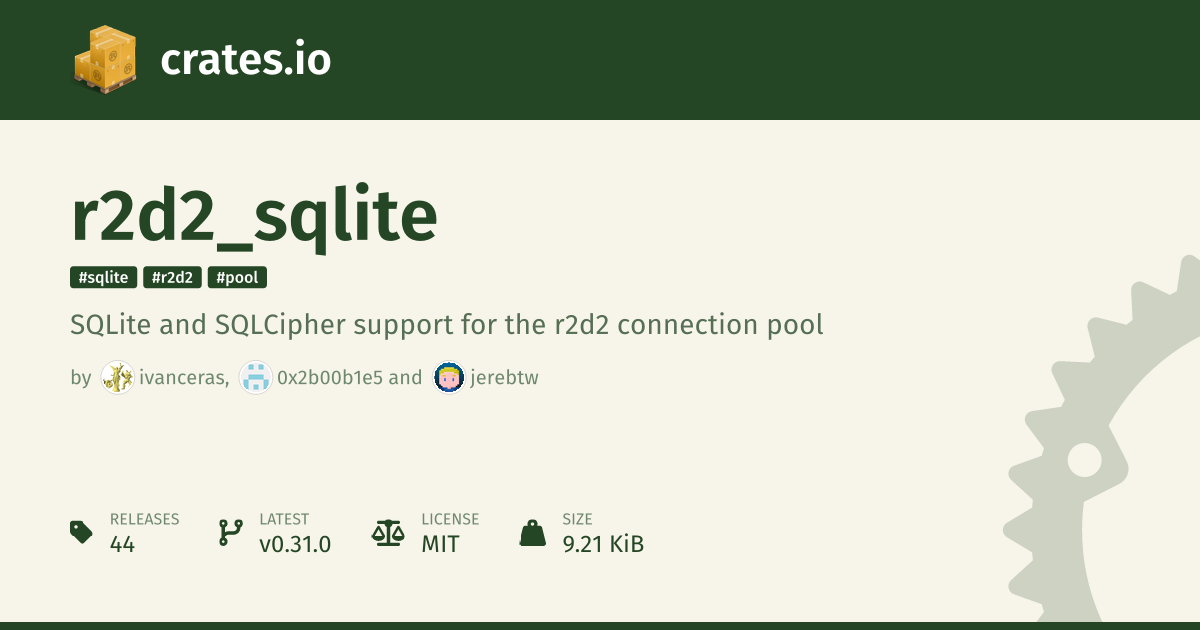Click the latest version branch icon
1200x630 pixels.
tap(230, 532)
